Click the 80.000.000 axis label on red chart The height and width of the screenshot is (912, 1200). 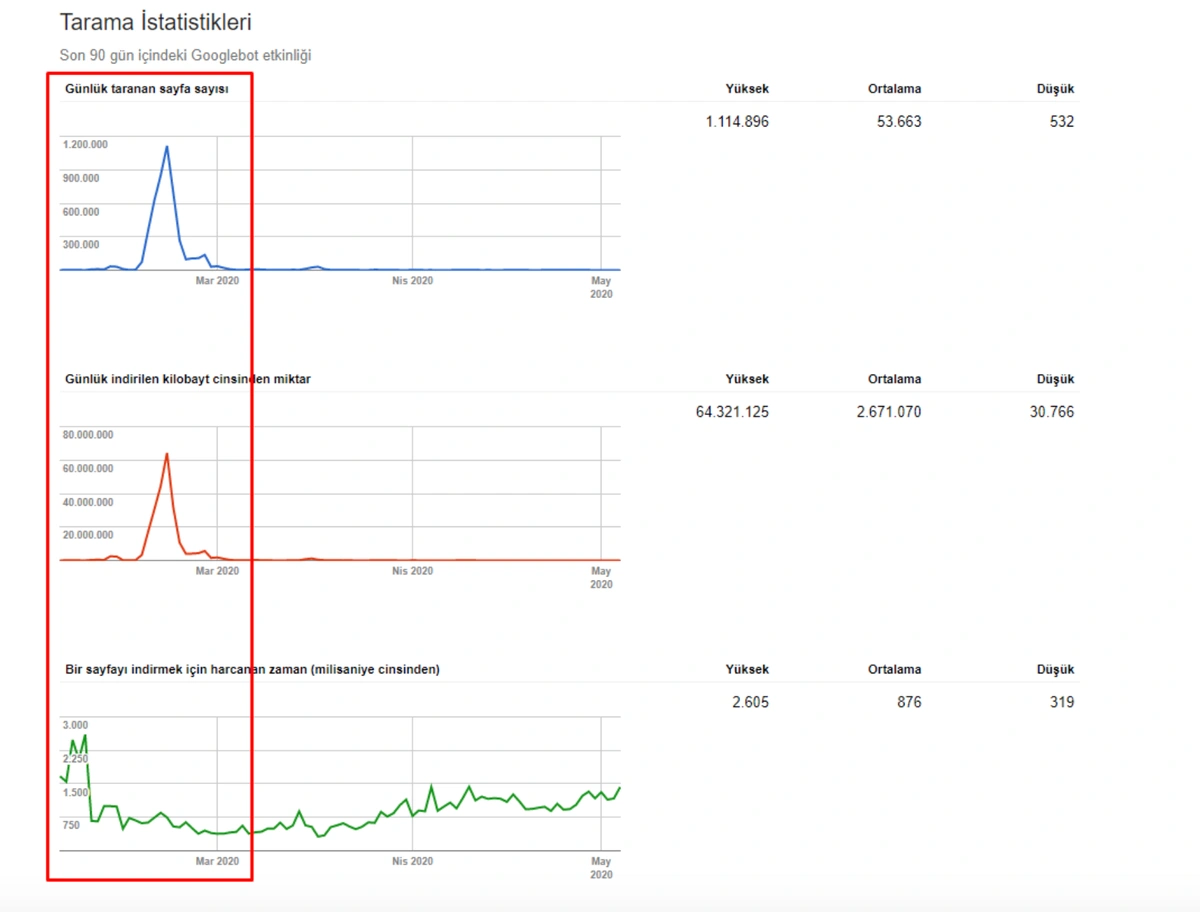click(88, 435)
